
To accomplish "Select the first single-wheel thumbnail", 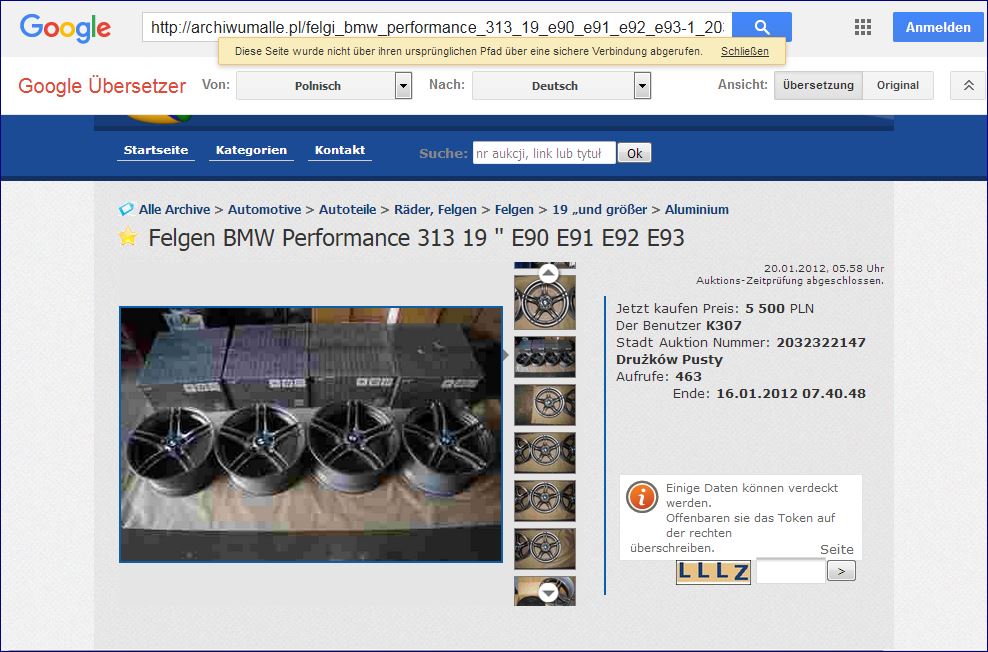I will tap(545, 302).
